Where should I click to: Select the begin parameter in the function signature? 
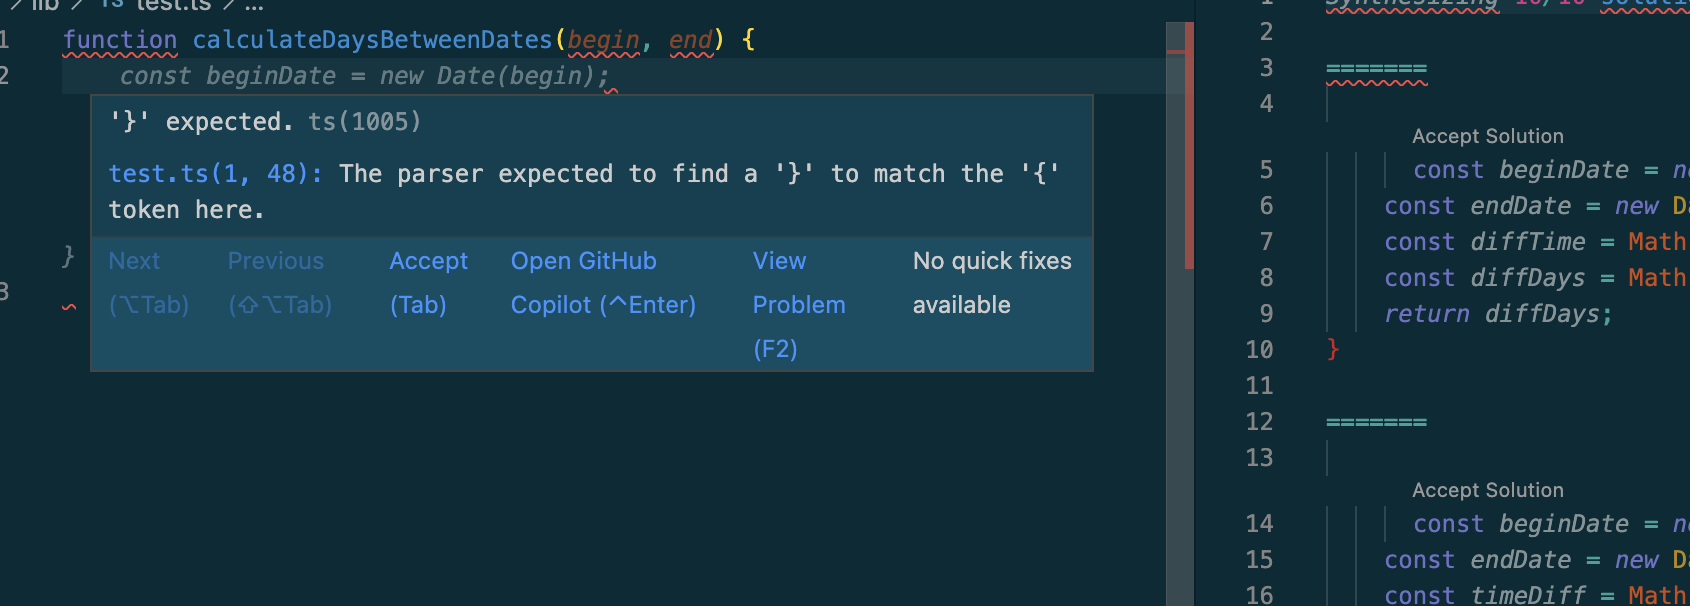coord(603,40)
